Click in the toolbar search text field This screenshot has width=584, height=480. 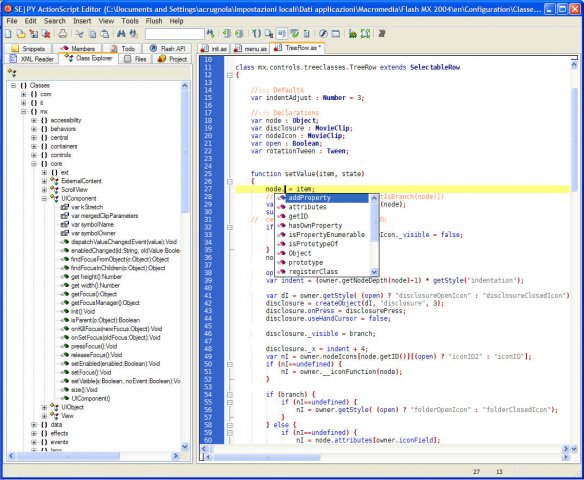(x=174, y=34)
